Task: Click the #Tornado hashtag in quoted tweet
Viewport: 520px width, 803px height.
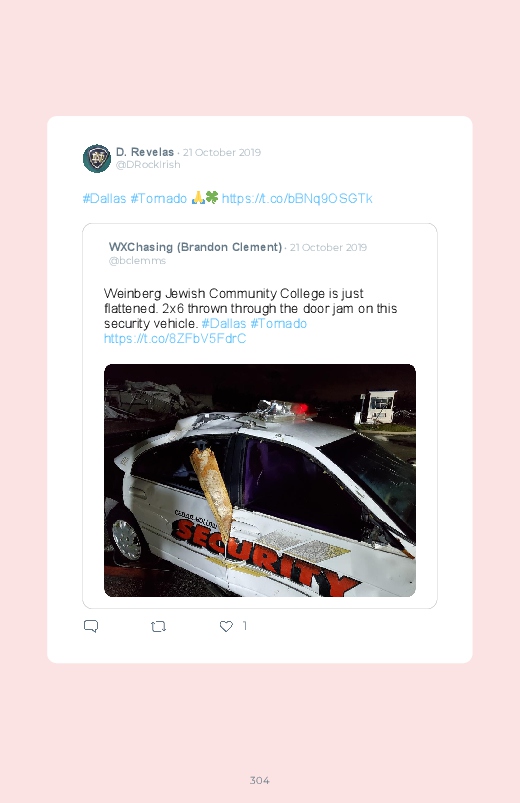Action: pos(278,324)
